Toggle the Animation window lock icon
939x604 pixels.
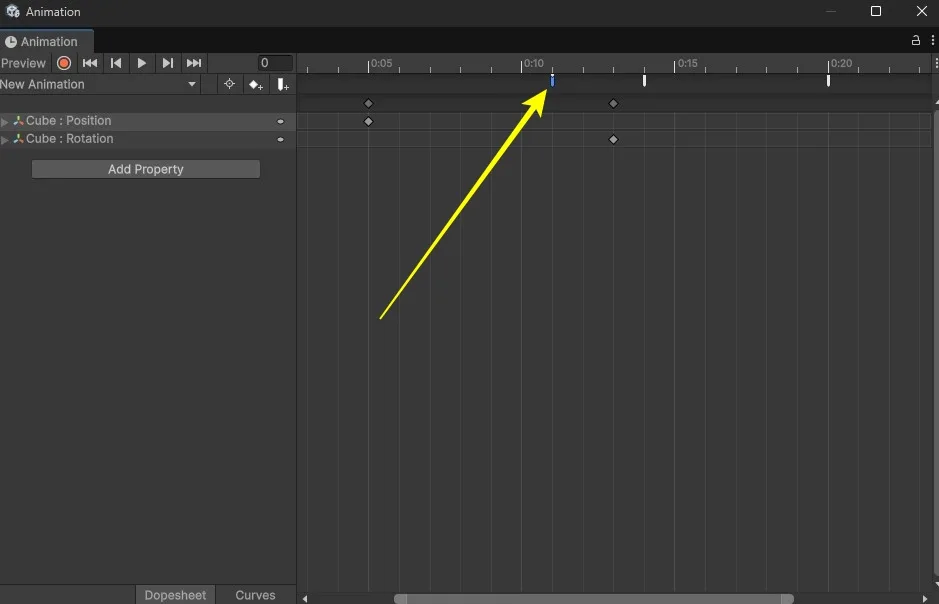pyautogui.click(x=915, y=41)
